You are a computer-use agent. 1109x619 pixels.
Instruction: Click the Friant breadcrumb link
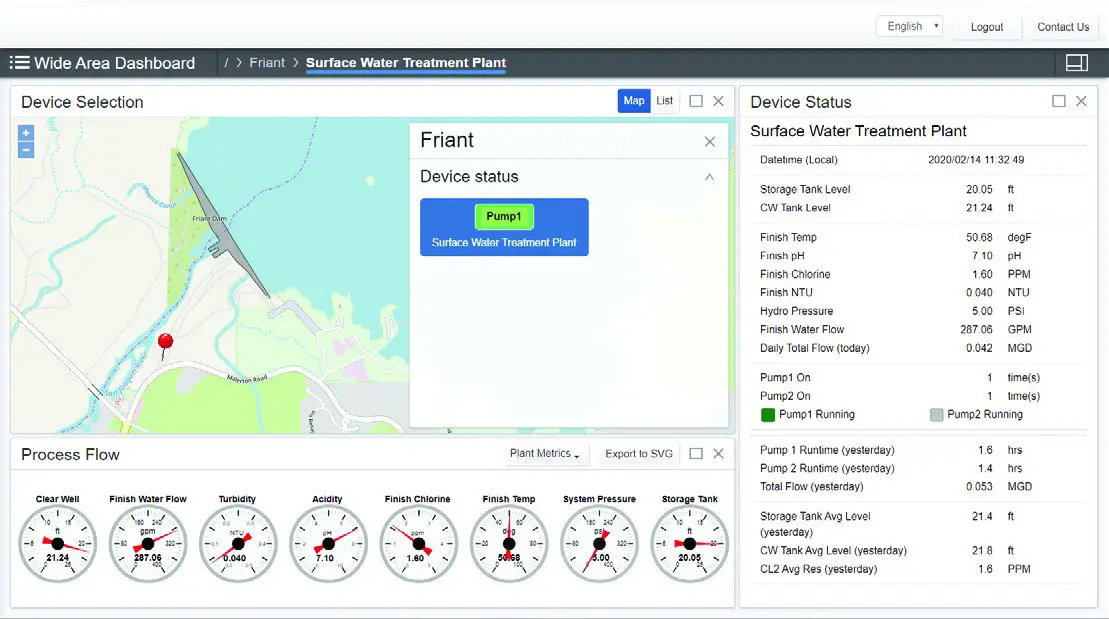pyautogui.click(x=267, y=62)
